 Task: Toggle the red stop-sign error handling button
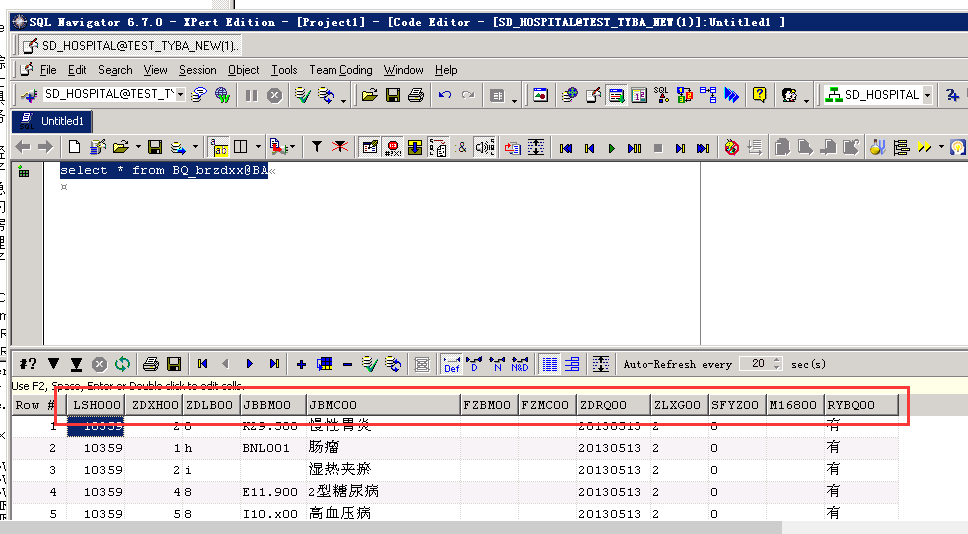[x=393, y=148]
